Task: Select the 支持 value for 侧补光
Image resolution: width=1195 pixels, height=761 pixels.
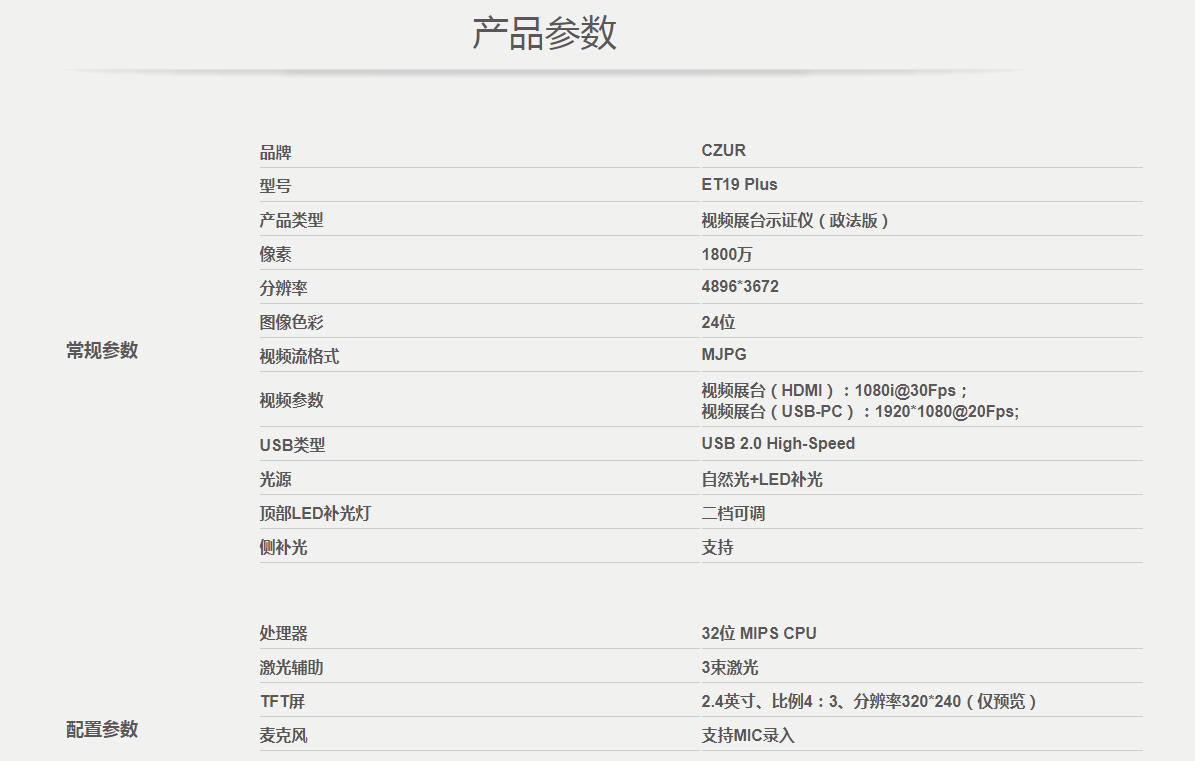Action: coord(717,548)
